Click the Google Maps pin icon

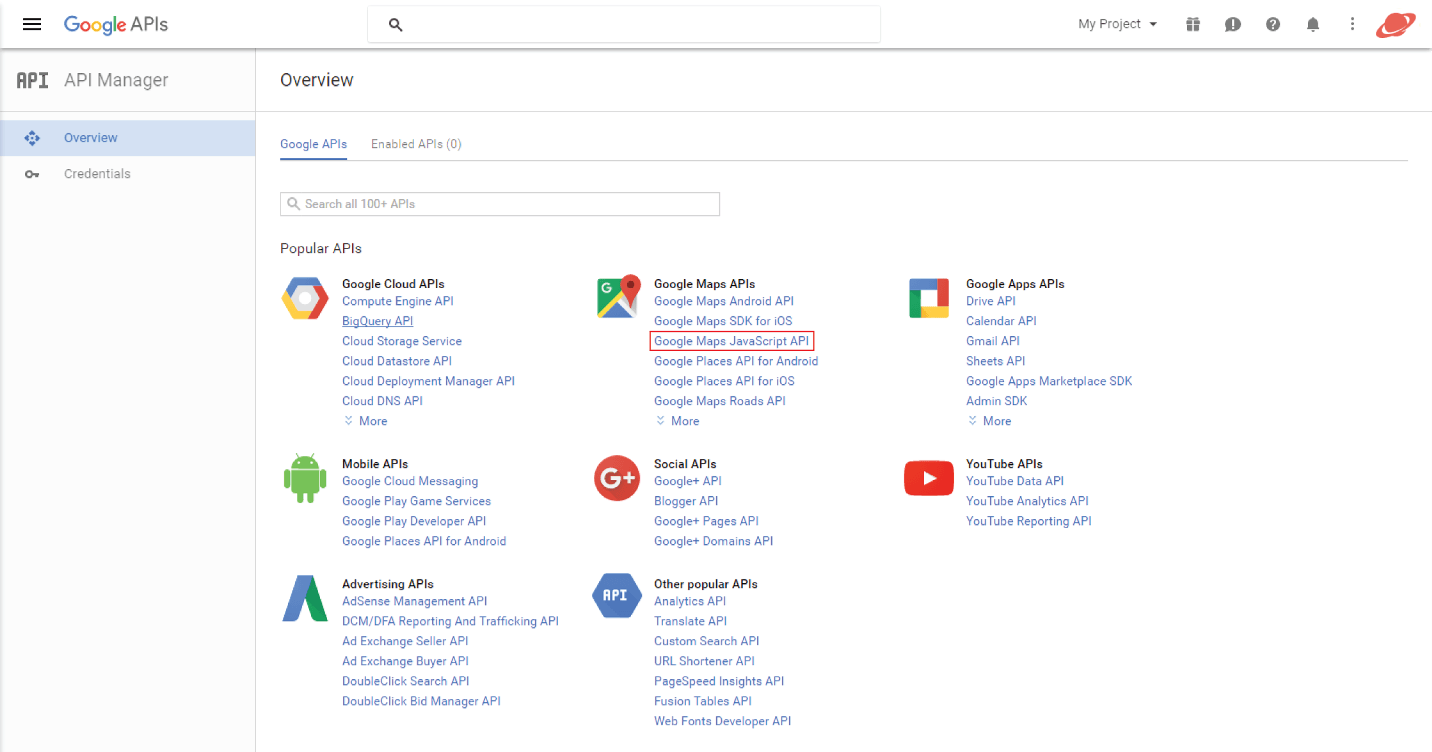(x=617, y=297)
